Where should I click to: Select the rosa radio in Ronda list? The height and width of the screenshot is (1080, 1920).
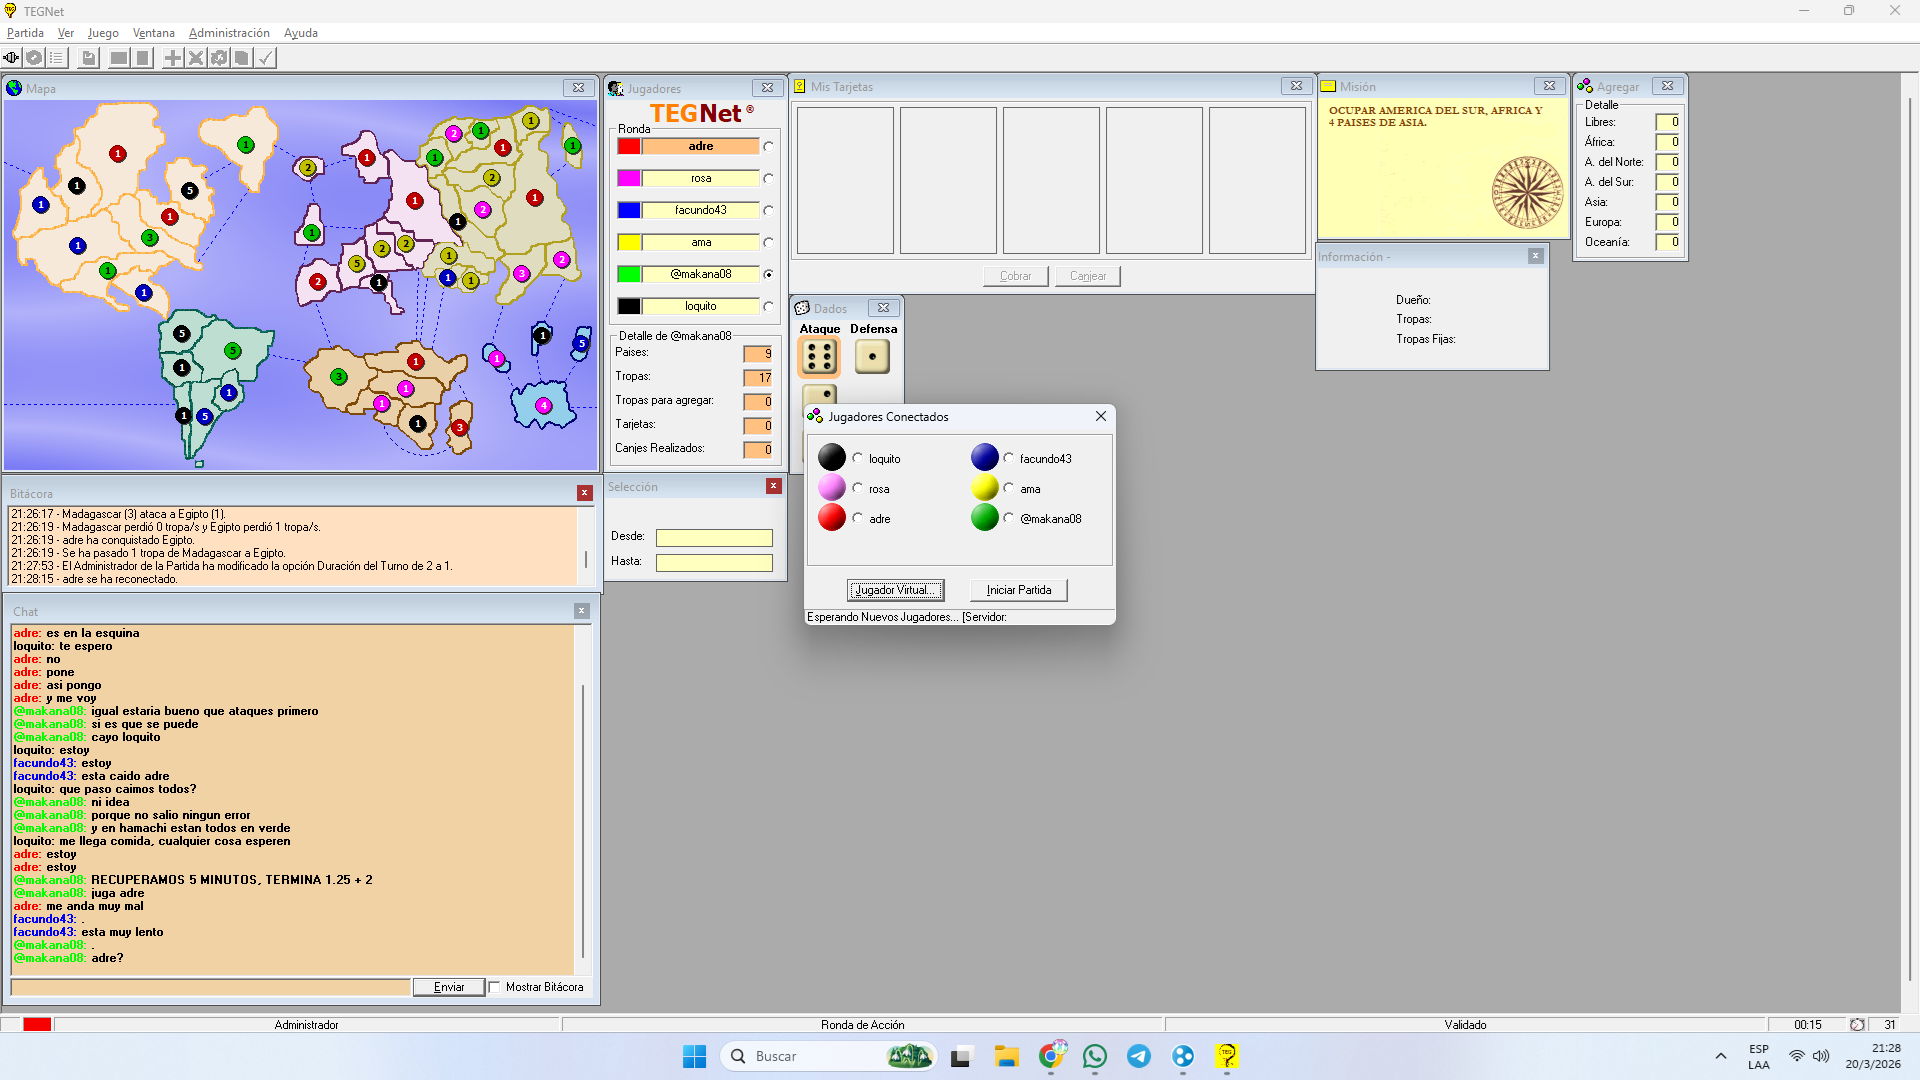pos(768,179)
